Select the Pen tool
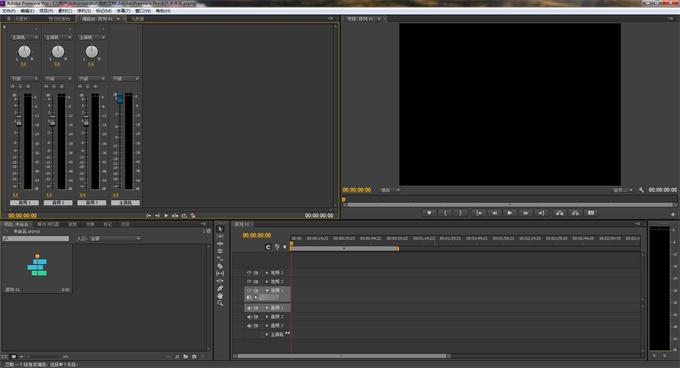The height and width of the screenshot is (368, 680). pyautogui.click(x=220, y=288)
